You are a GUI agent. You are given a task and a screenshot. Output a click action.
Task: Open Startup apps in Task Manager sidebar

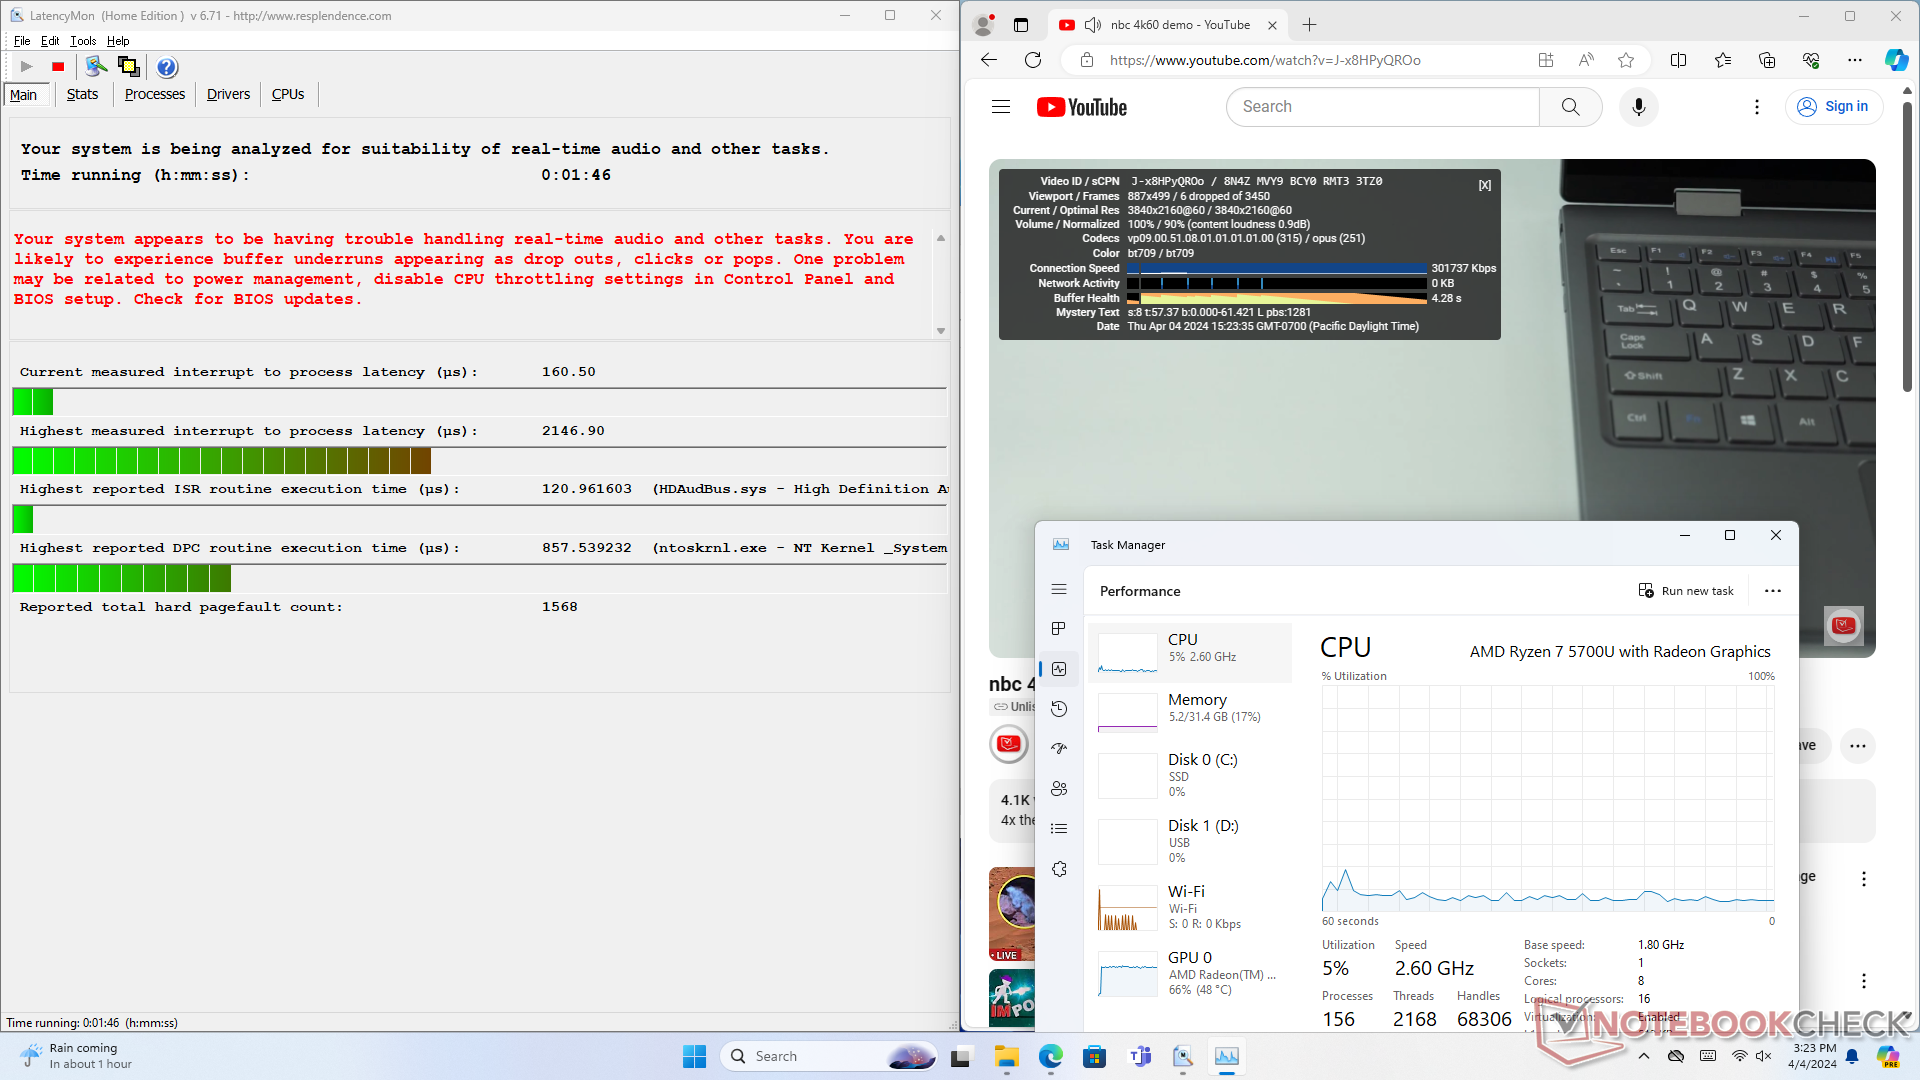click(1059, 749)
